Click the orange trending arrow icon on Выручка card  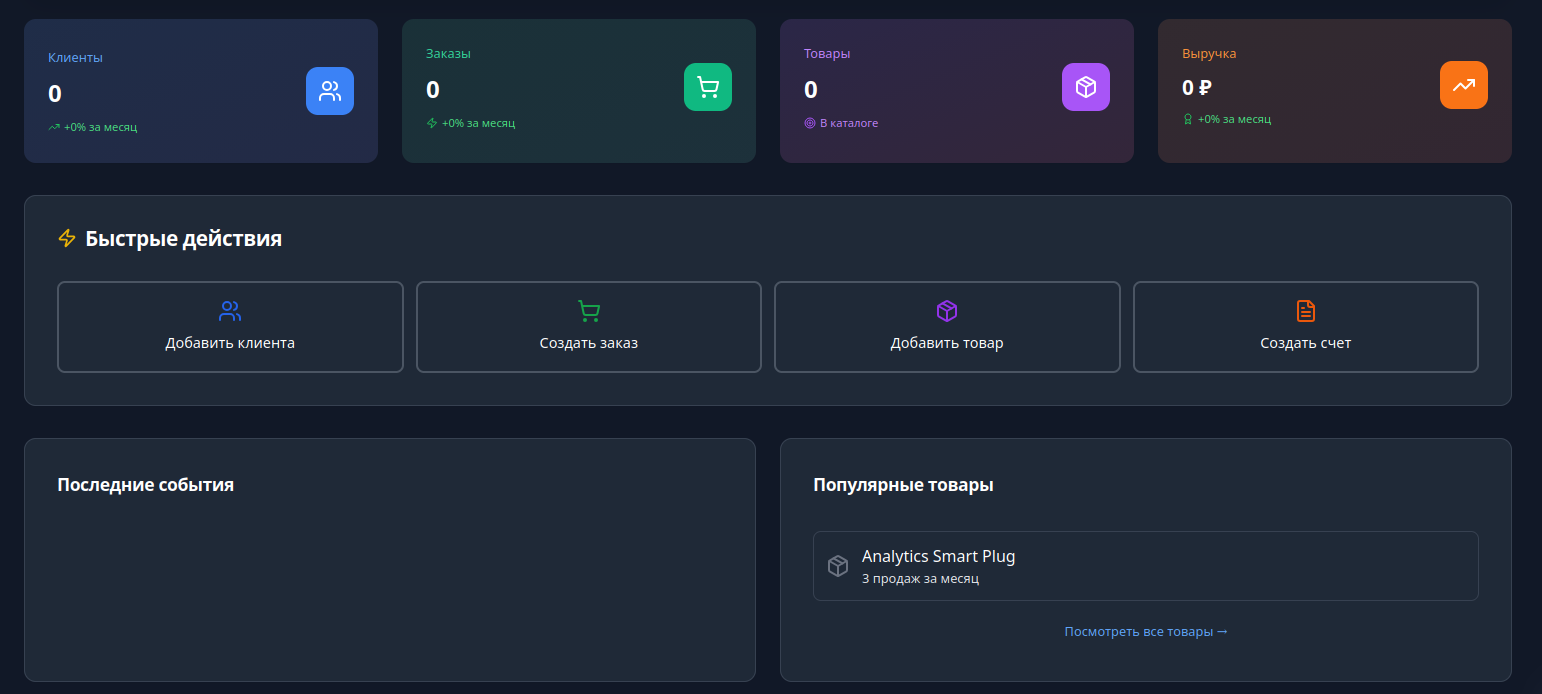[x=1464, y=85]
